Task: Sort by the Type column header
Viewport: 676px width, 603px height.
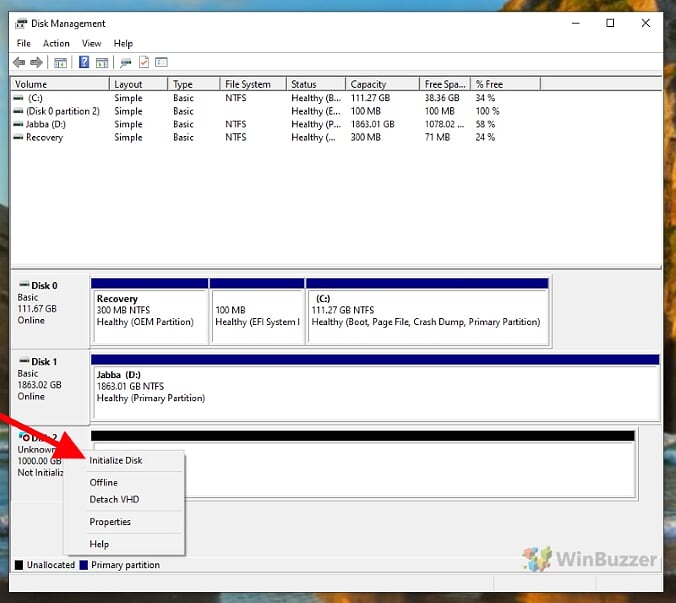Action: click(x=194, y=84)
